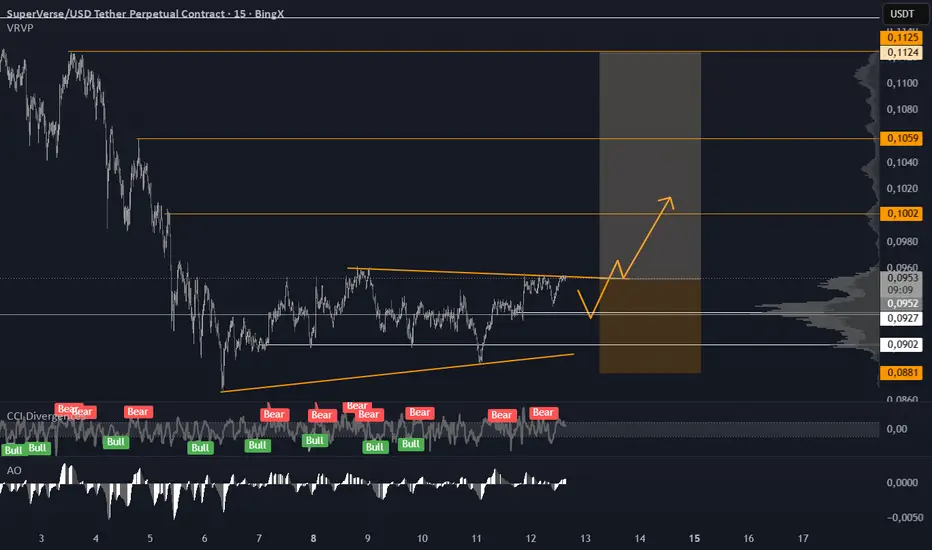
Task: Click the current price 0,0953 label
Action: [x=902, y=278]
